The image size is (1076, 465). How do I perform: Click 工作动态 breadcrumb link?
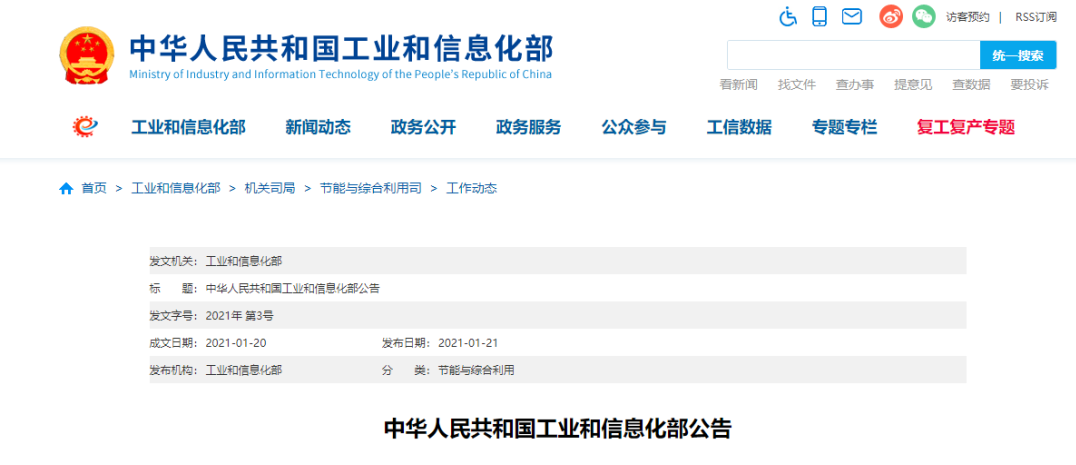click(x=471, y=189)
